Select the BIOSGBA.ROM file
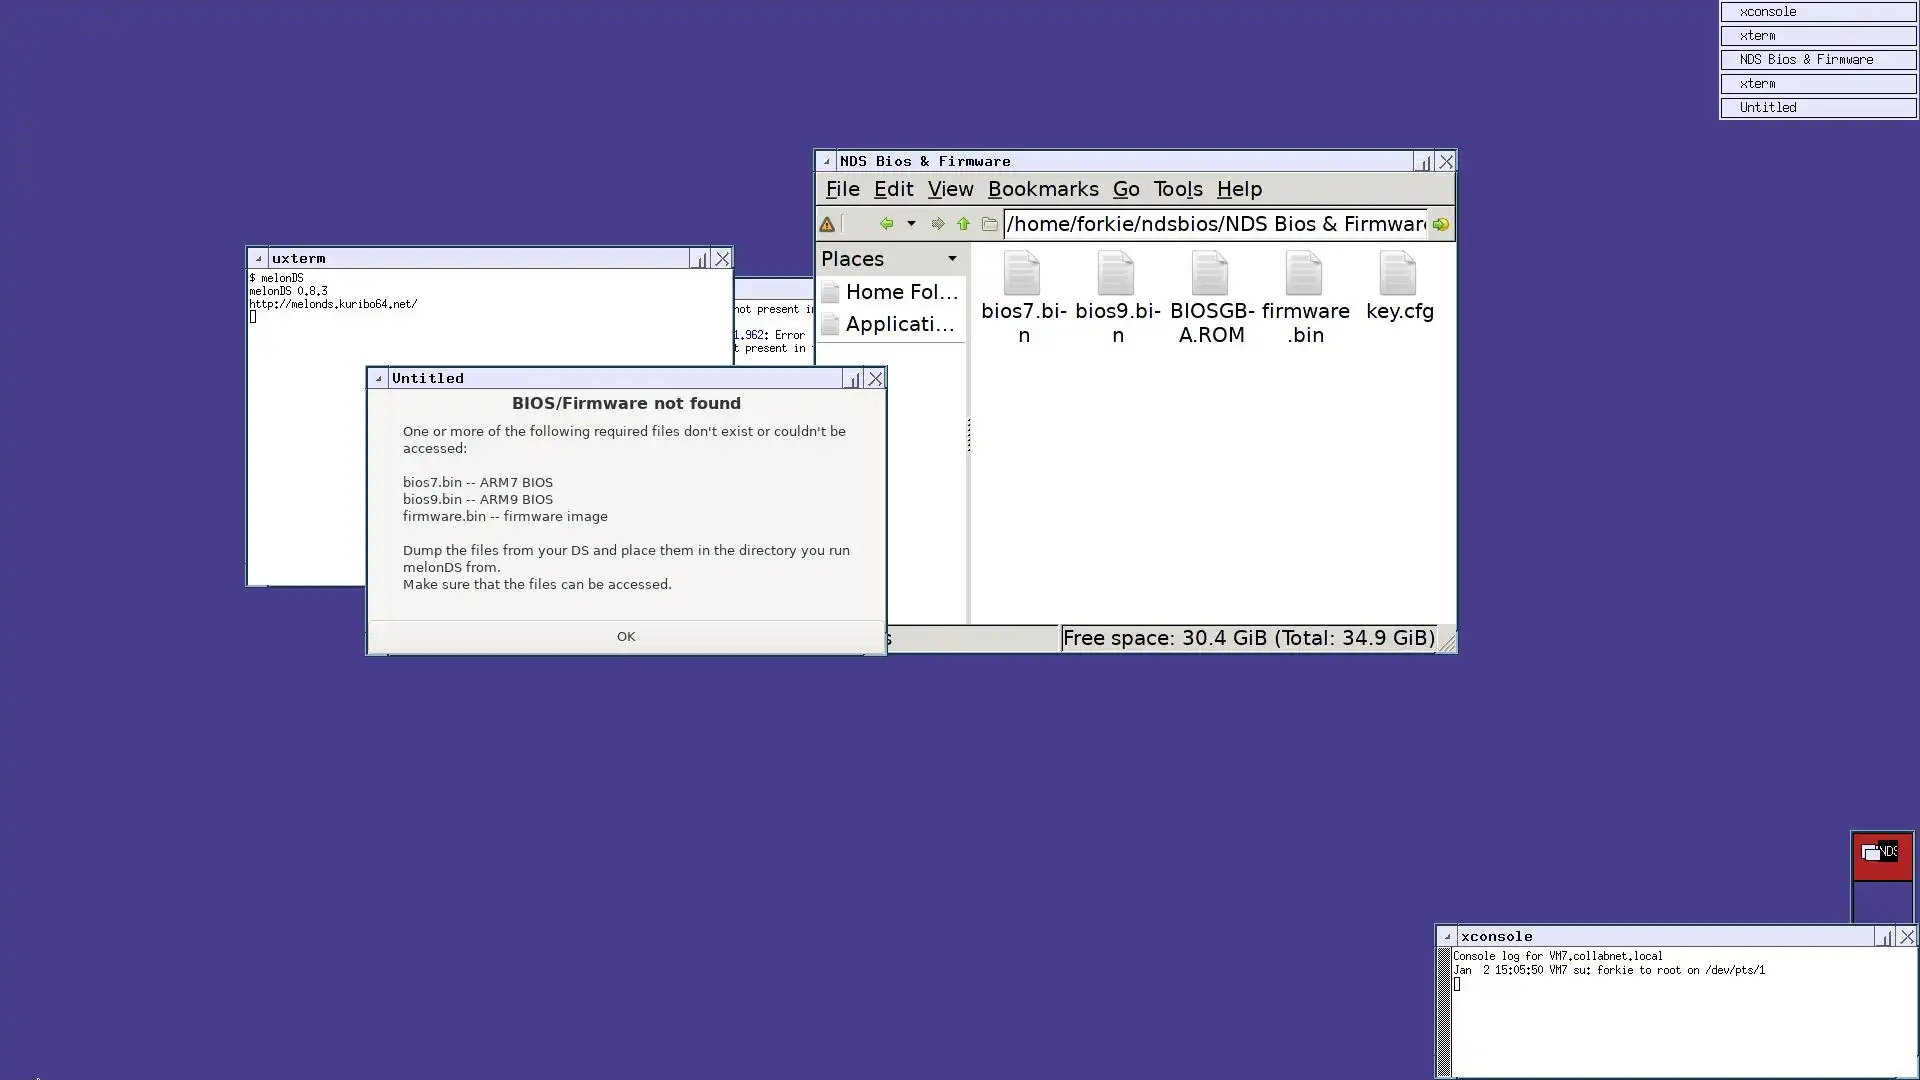The width and height of the screenshot is (1920, 1080). [x=1210, y=275]
